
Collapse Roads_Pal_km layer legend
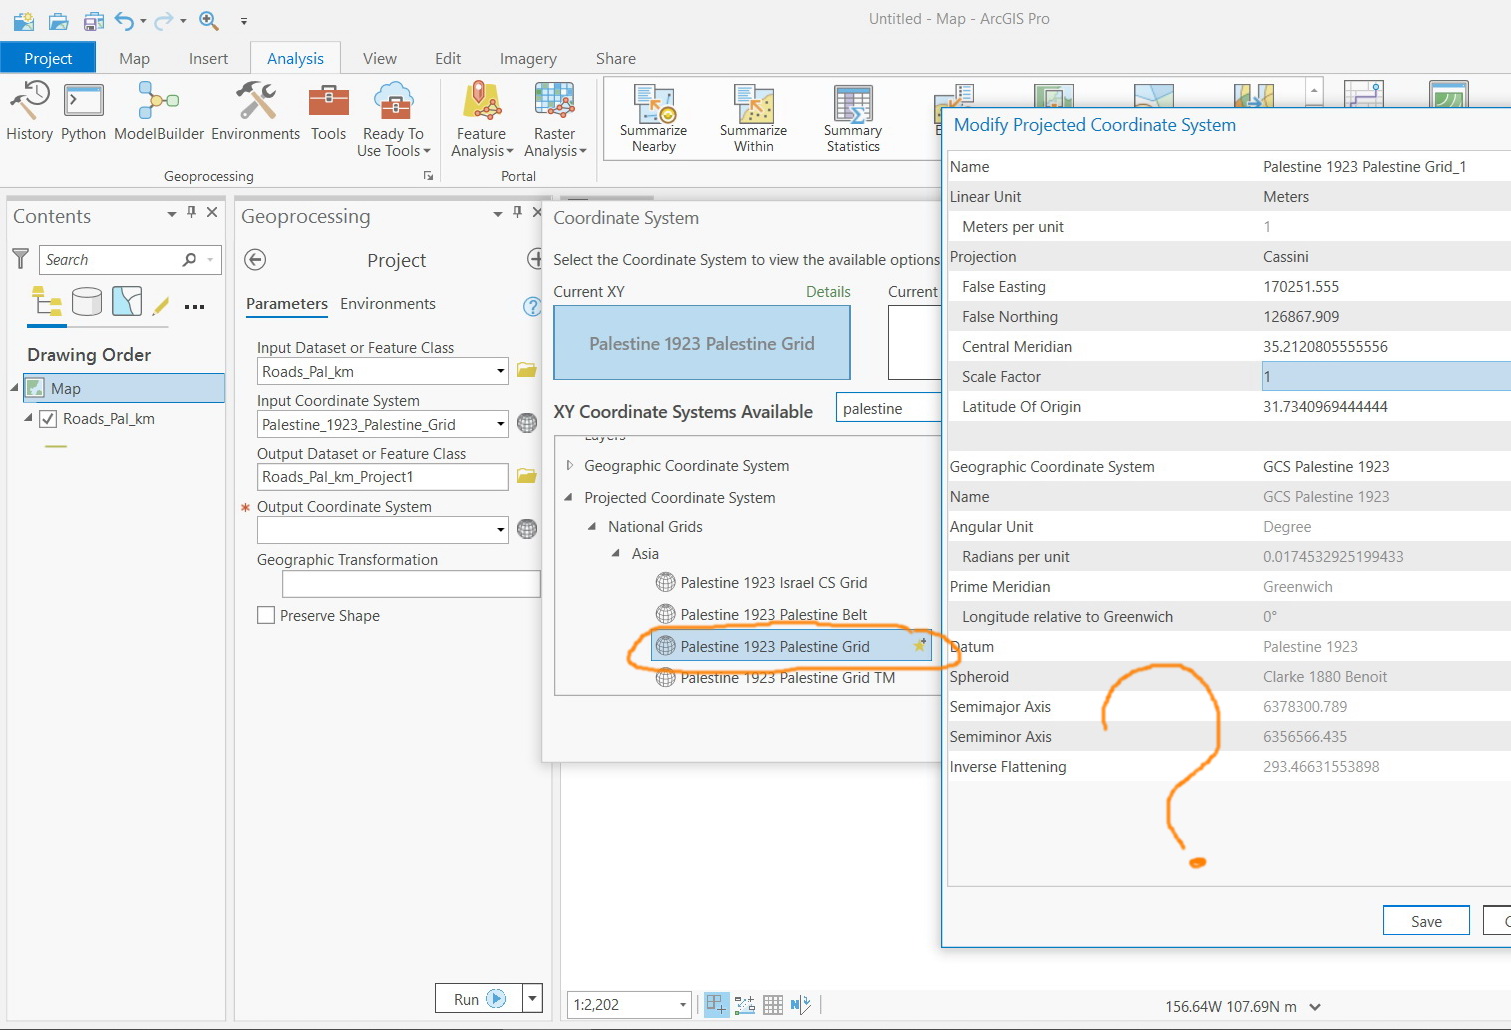tap(28, 418)
